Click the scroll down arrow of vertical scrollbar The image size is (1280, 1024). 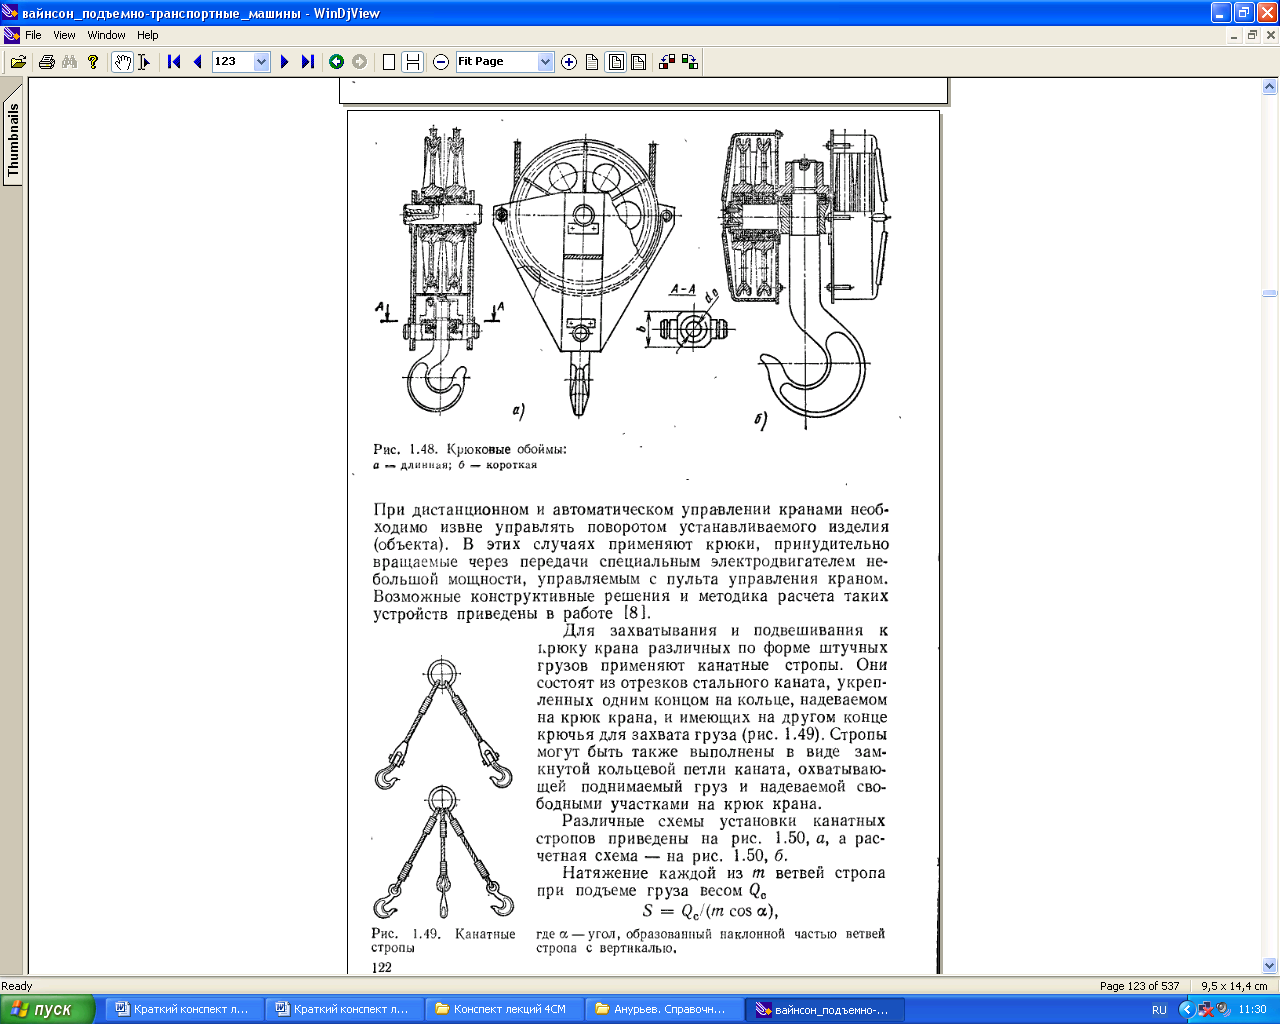click(x=1270, y=966)
